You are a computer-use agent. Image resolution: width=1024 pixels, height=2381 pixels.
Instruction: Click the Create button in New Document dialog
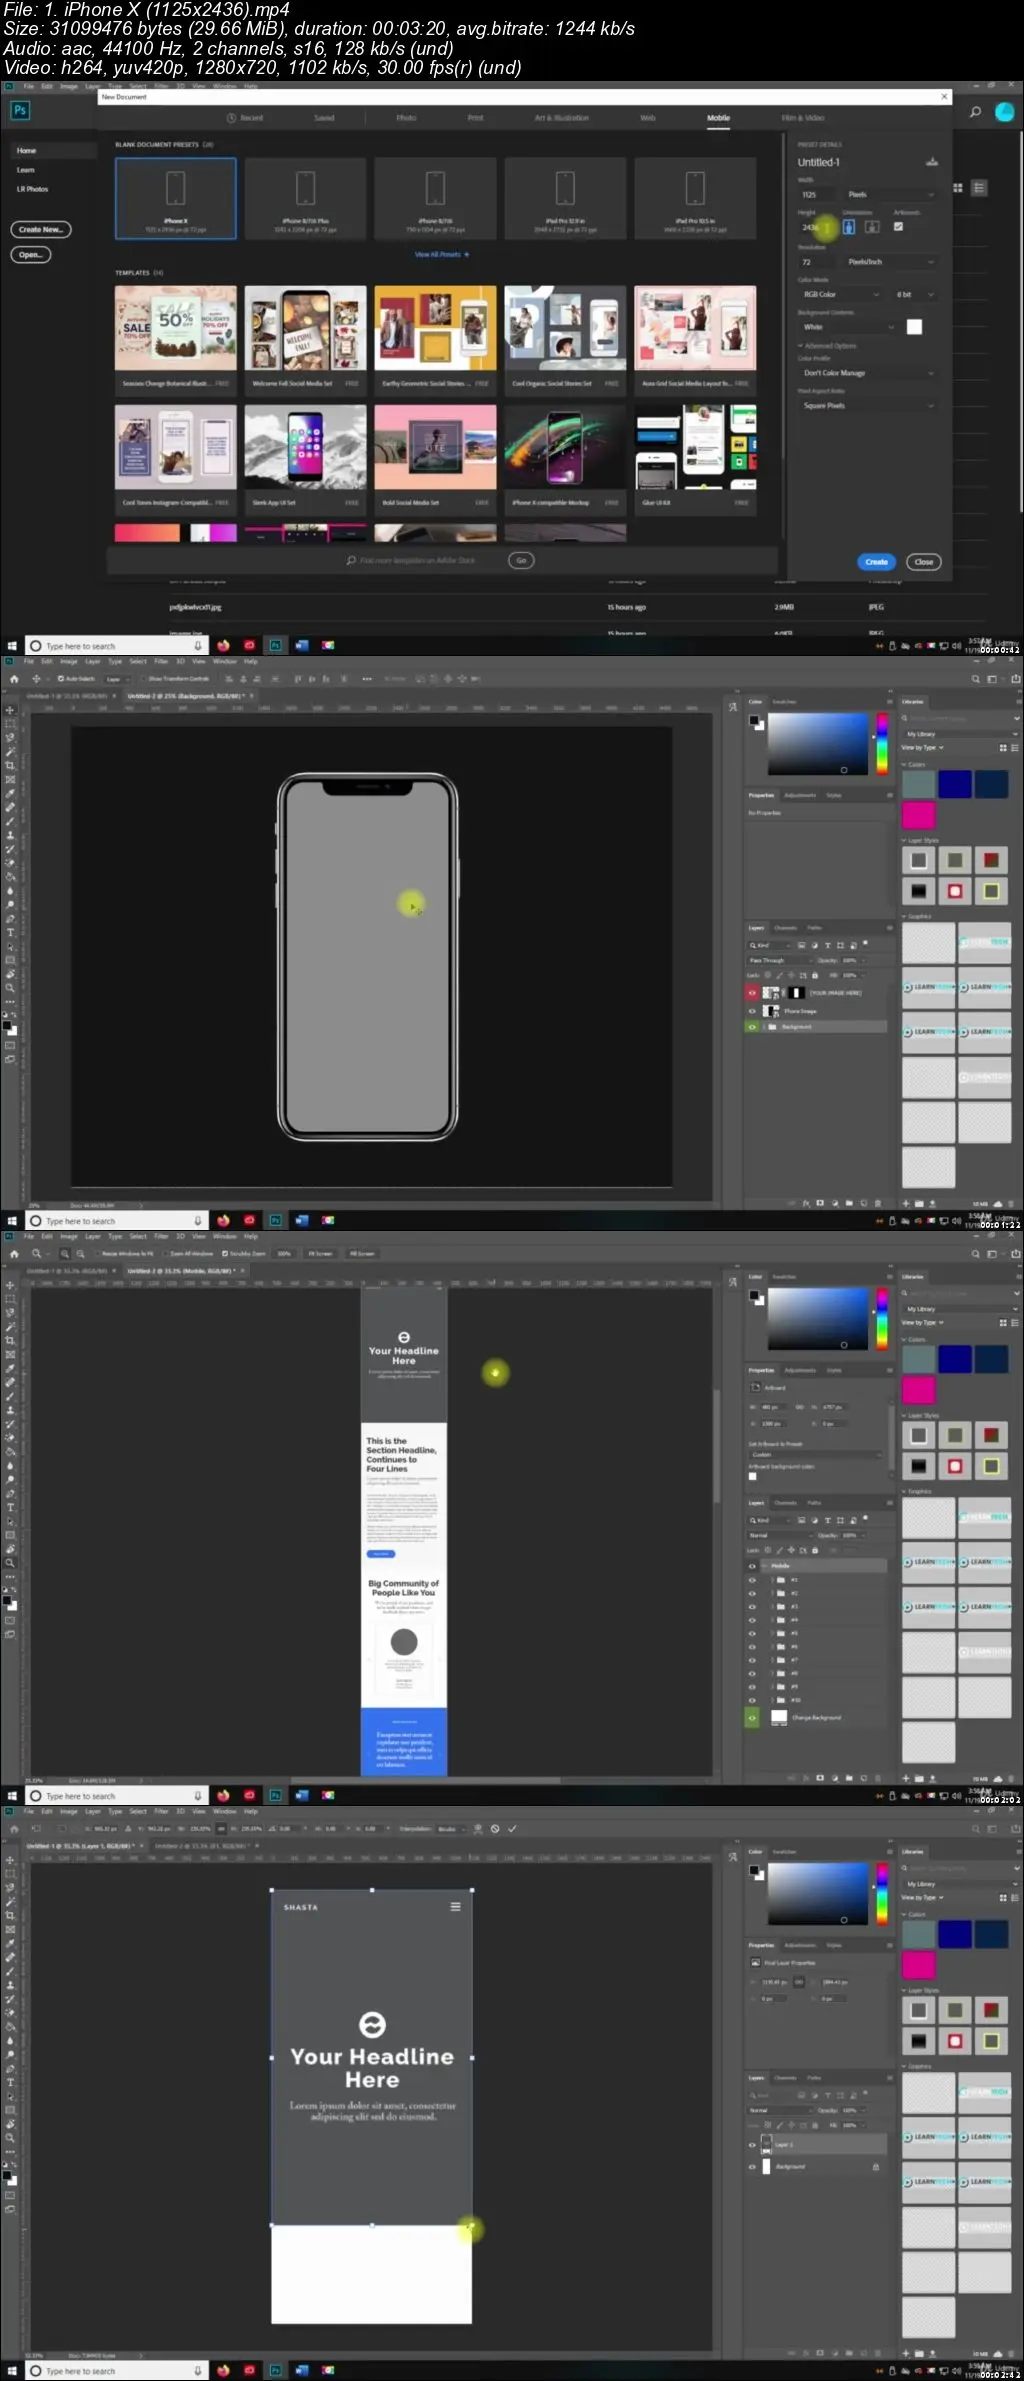tap(877, 562)
